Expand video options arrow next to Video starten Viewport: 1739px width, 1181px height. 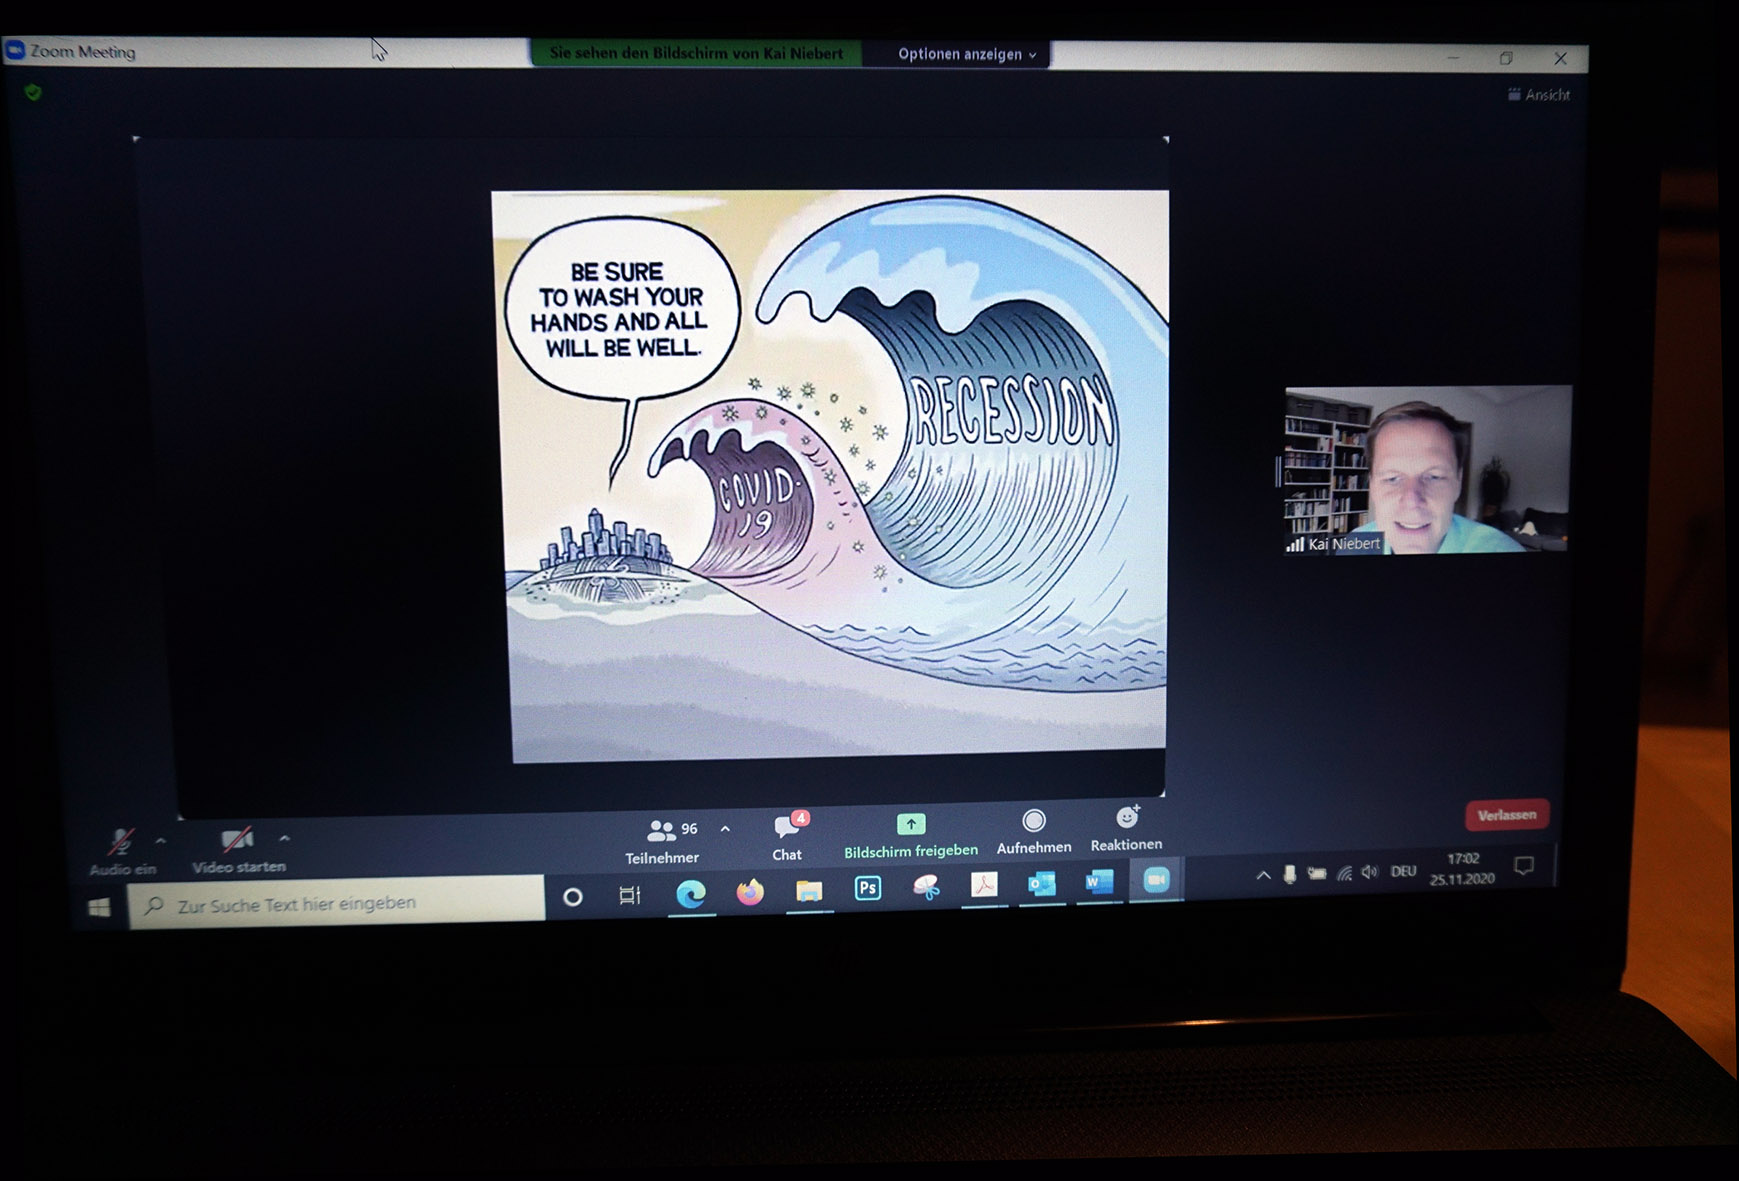click(284, 838)
